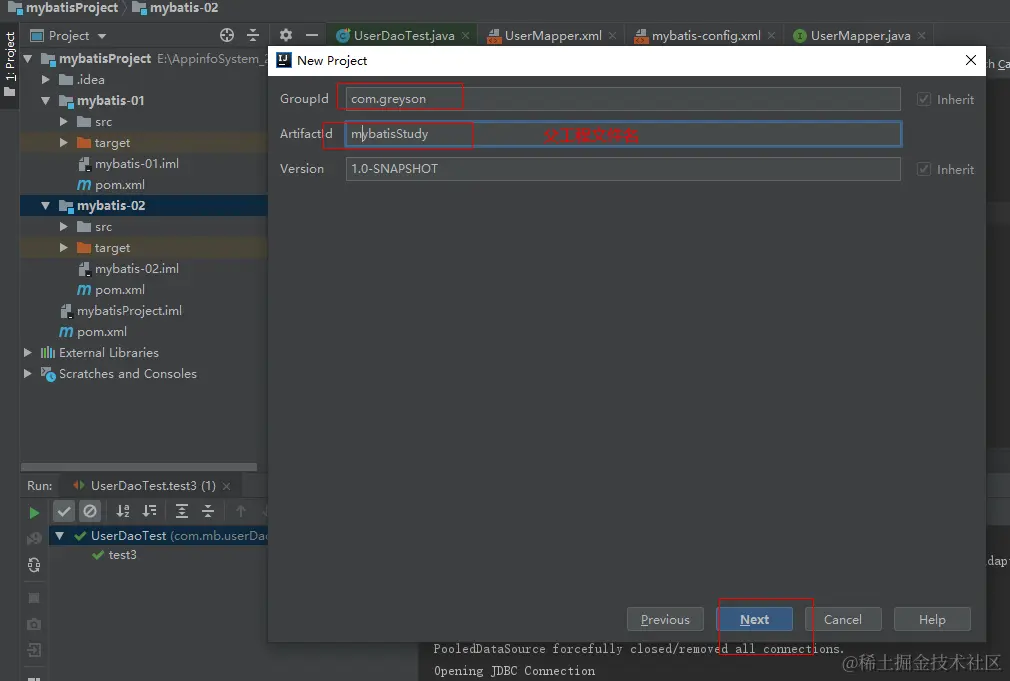1010x681 pixels.
Task: Click the sort alphabetically icon in Run toolbar
Action: (123, 512)
